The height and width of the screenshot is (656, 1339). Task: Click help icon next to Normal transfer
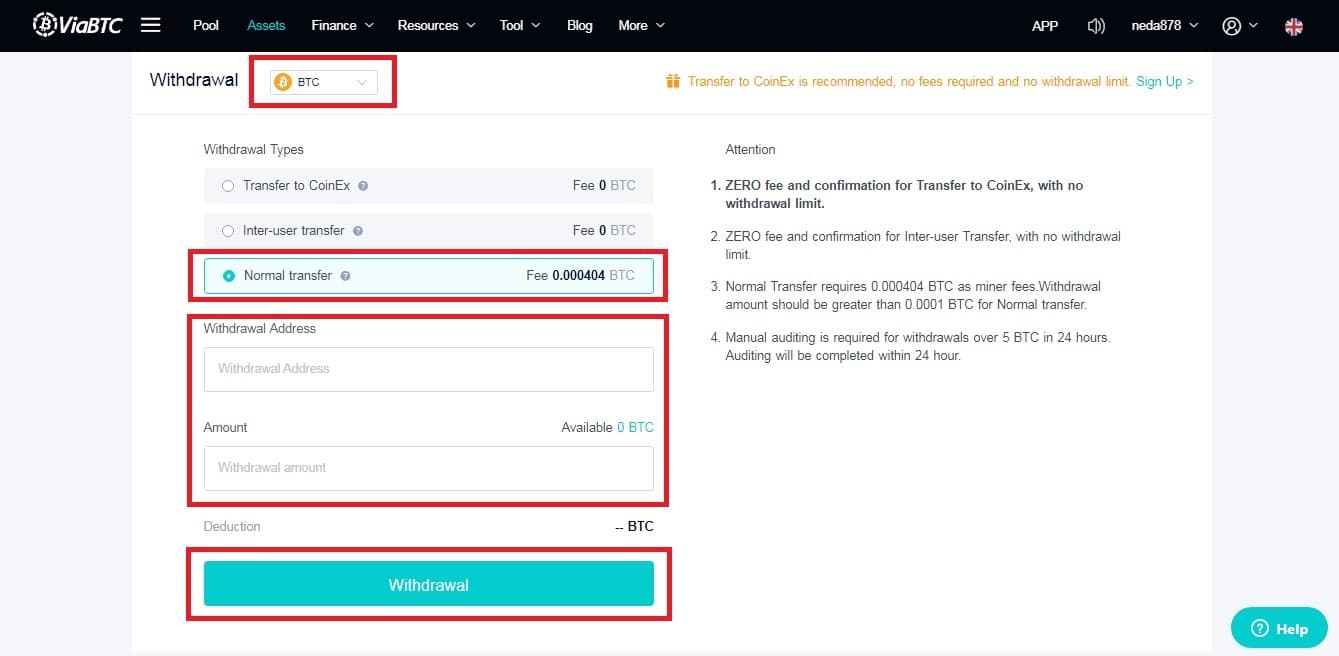(345, 276)
